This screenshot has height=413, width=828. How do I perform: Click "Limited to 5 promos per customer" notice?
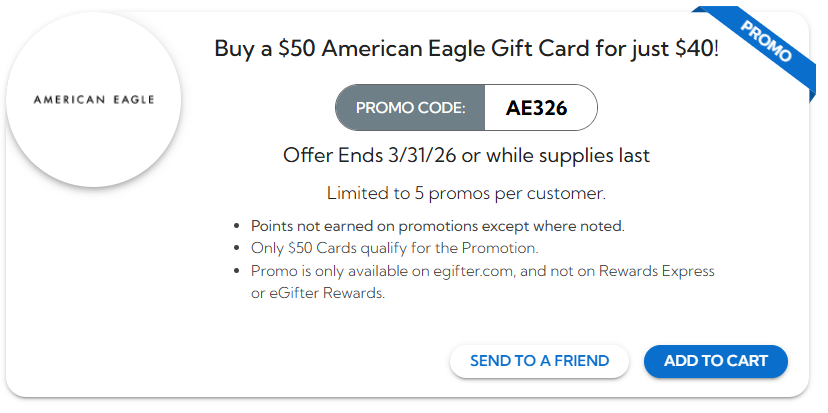point(466,192)
